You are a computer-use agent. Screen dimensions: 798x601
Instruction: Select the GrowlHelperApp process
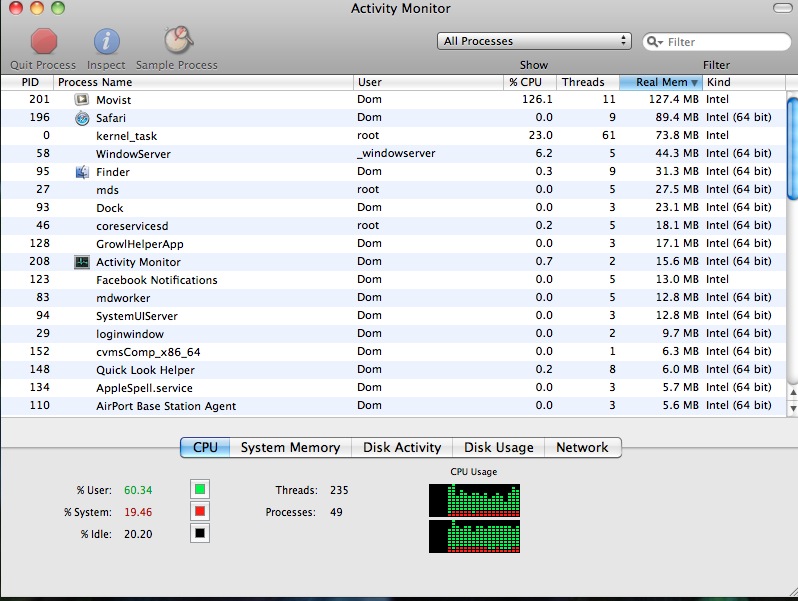click(393, 244)
